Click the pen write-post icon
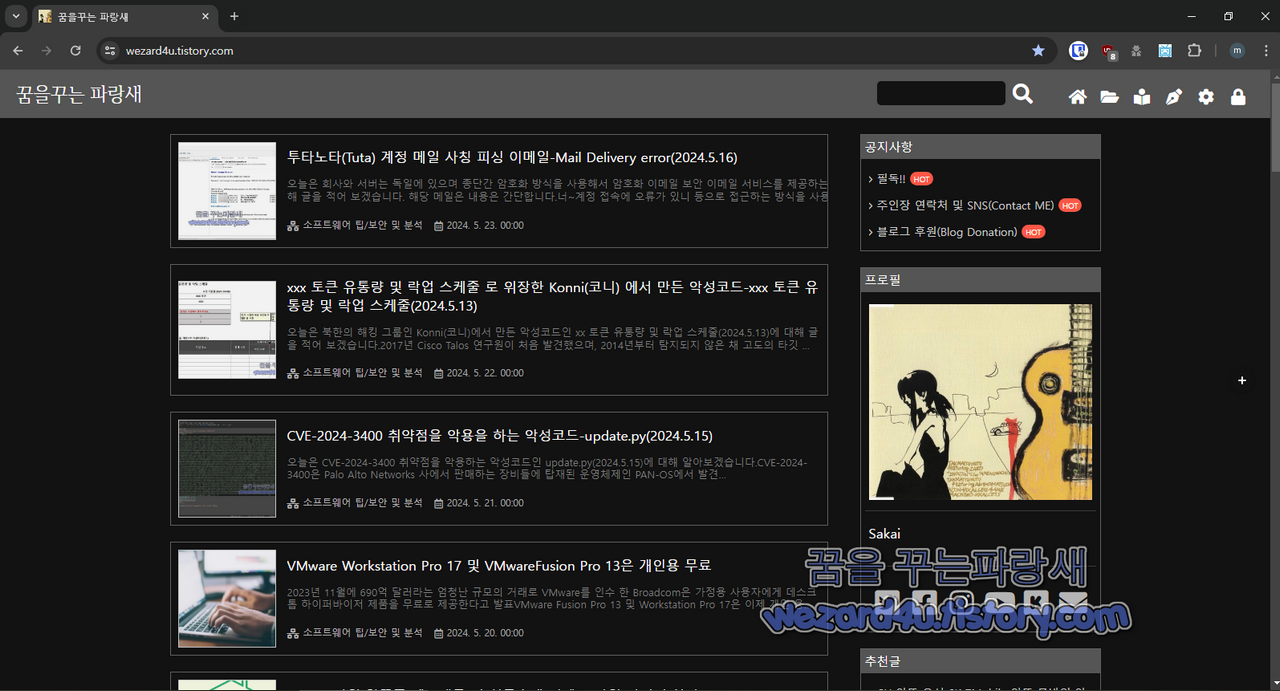The width and height of the screenshot is (1280, 691). [1174, 97]
